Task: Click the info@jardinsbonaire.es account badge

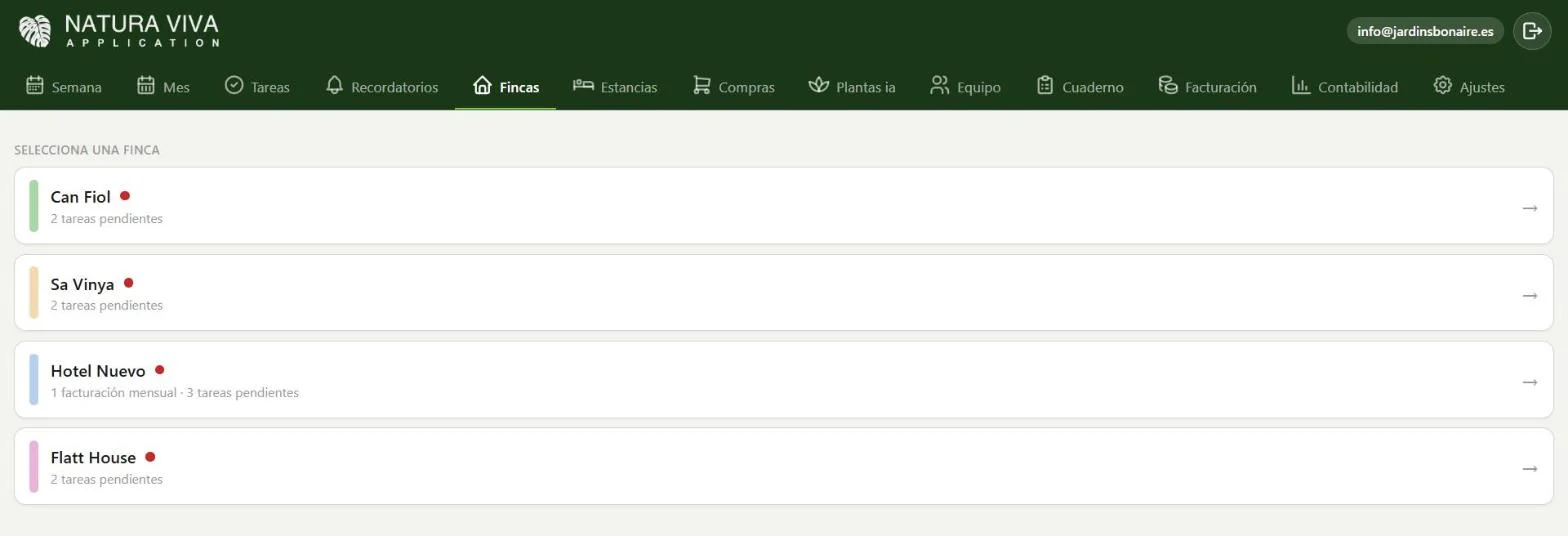Action: click(x=1425, y=31)
